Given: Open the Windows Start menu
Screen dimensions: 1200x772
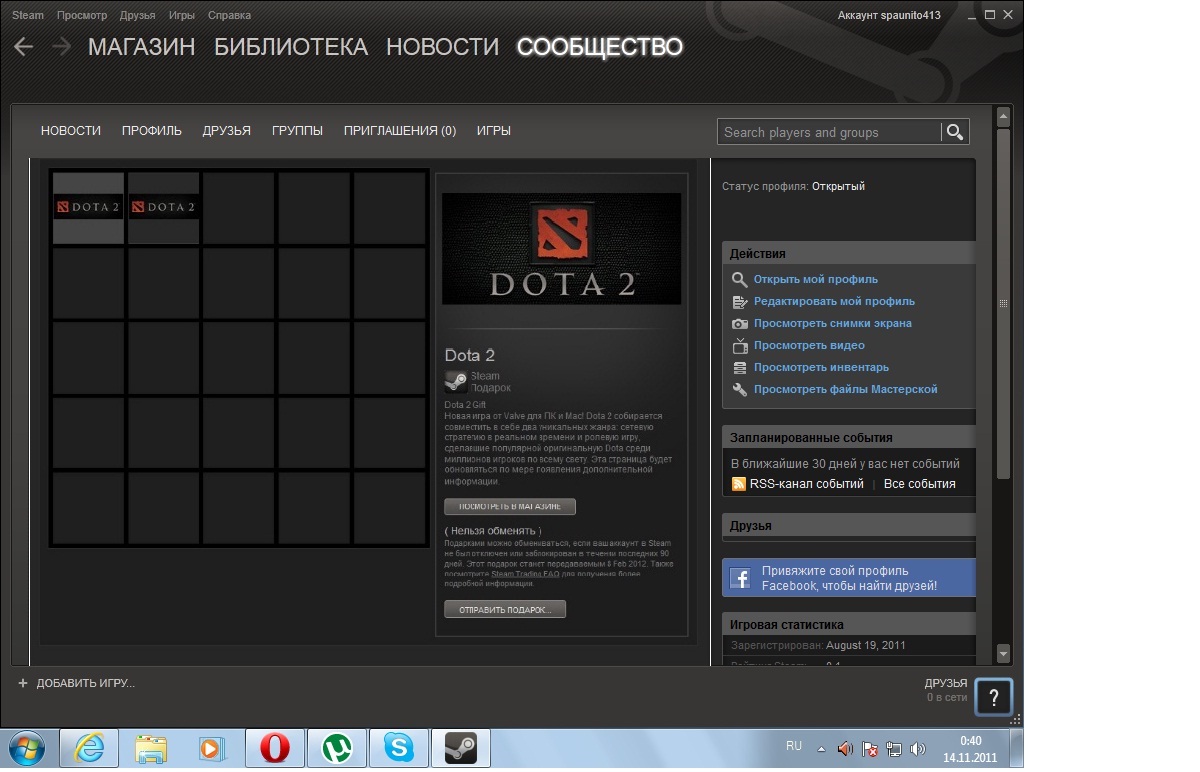Looking at the screenshot, I should (25, 748).
